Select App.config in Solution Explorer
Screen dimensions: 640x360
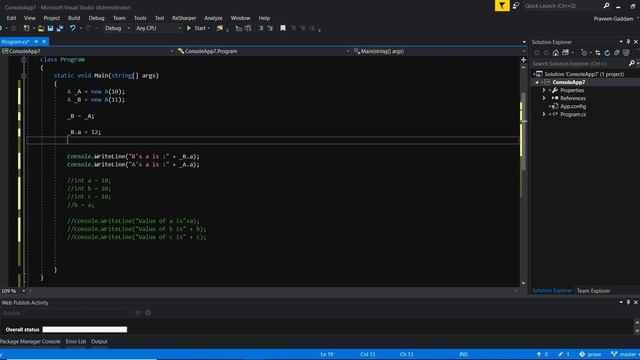[x=573, y=107]
